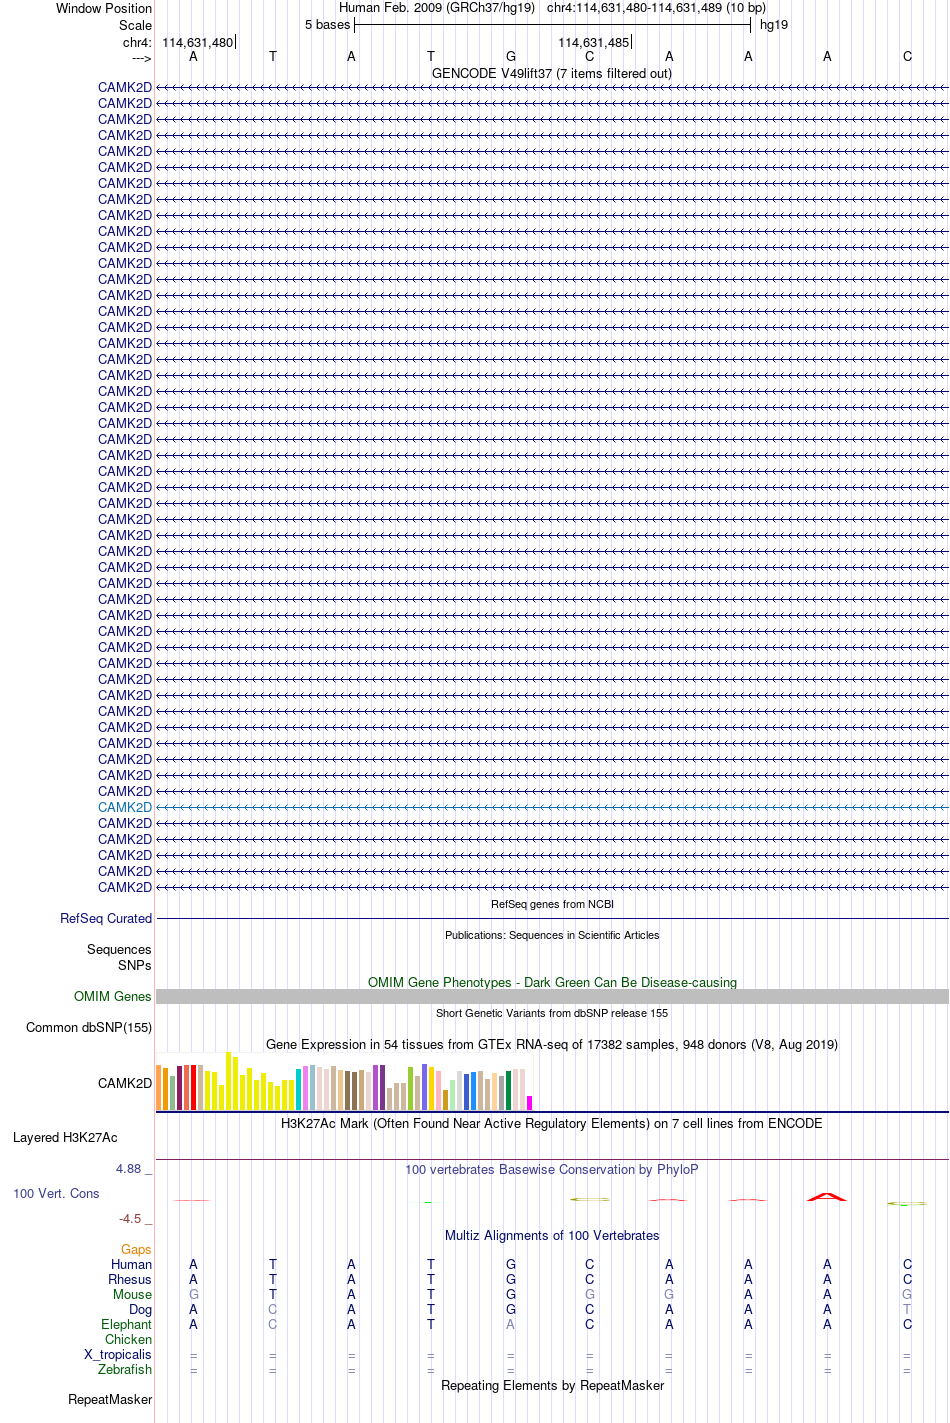Screen dimensions: 950x1423
Task: Click the small green PhyloP mark
Action: 428,1202
